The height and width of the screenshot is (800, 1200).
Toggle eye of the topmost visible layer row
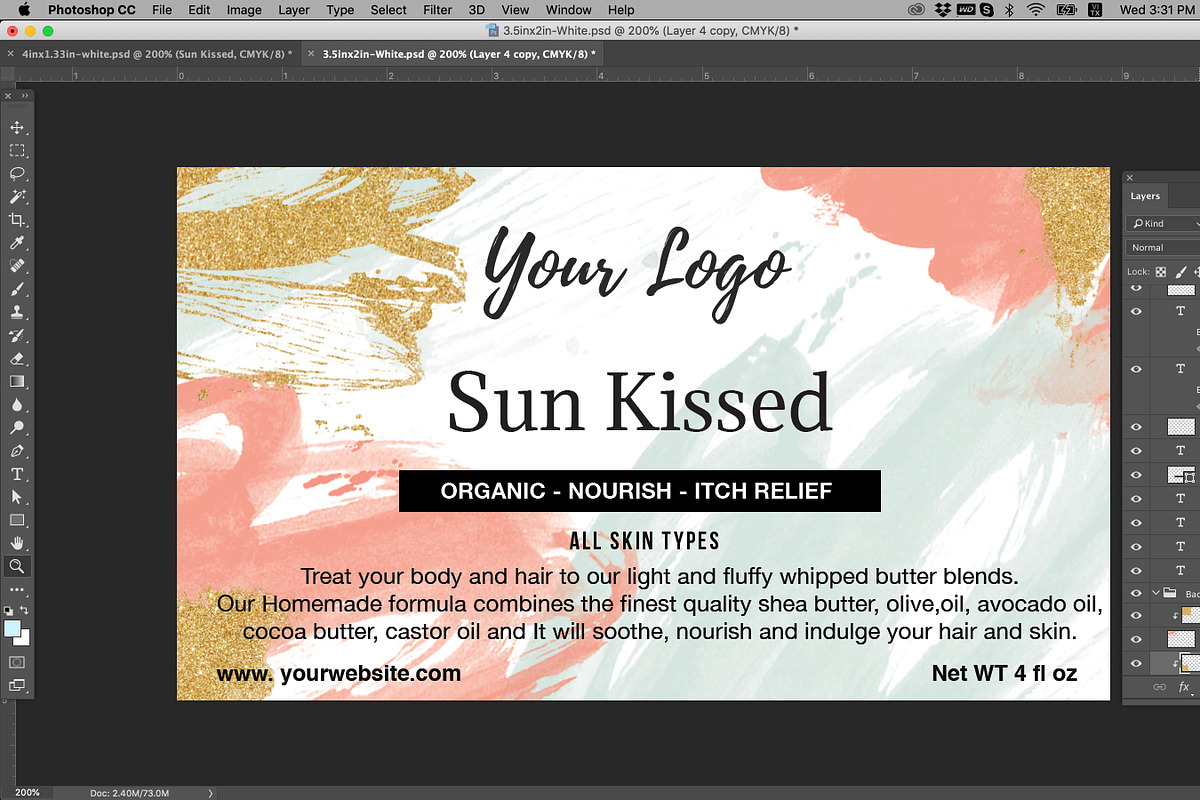1136,288
